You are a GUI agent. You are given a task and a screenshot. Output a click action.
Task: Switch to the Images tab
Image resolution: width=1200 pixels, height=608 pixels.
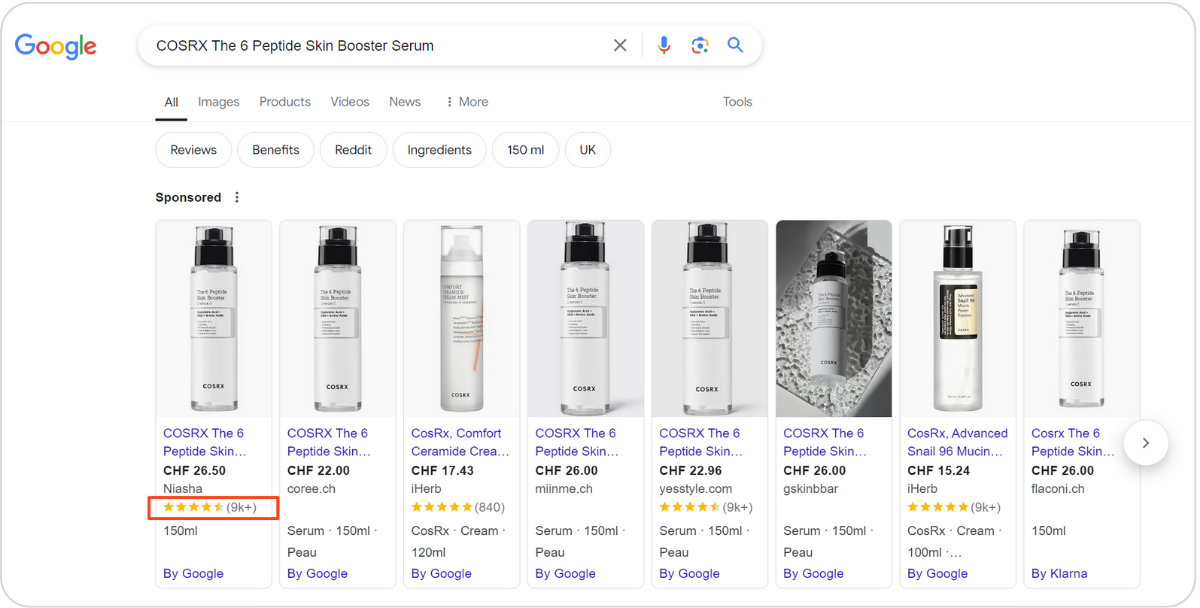click(218, 102)
